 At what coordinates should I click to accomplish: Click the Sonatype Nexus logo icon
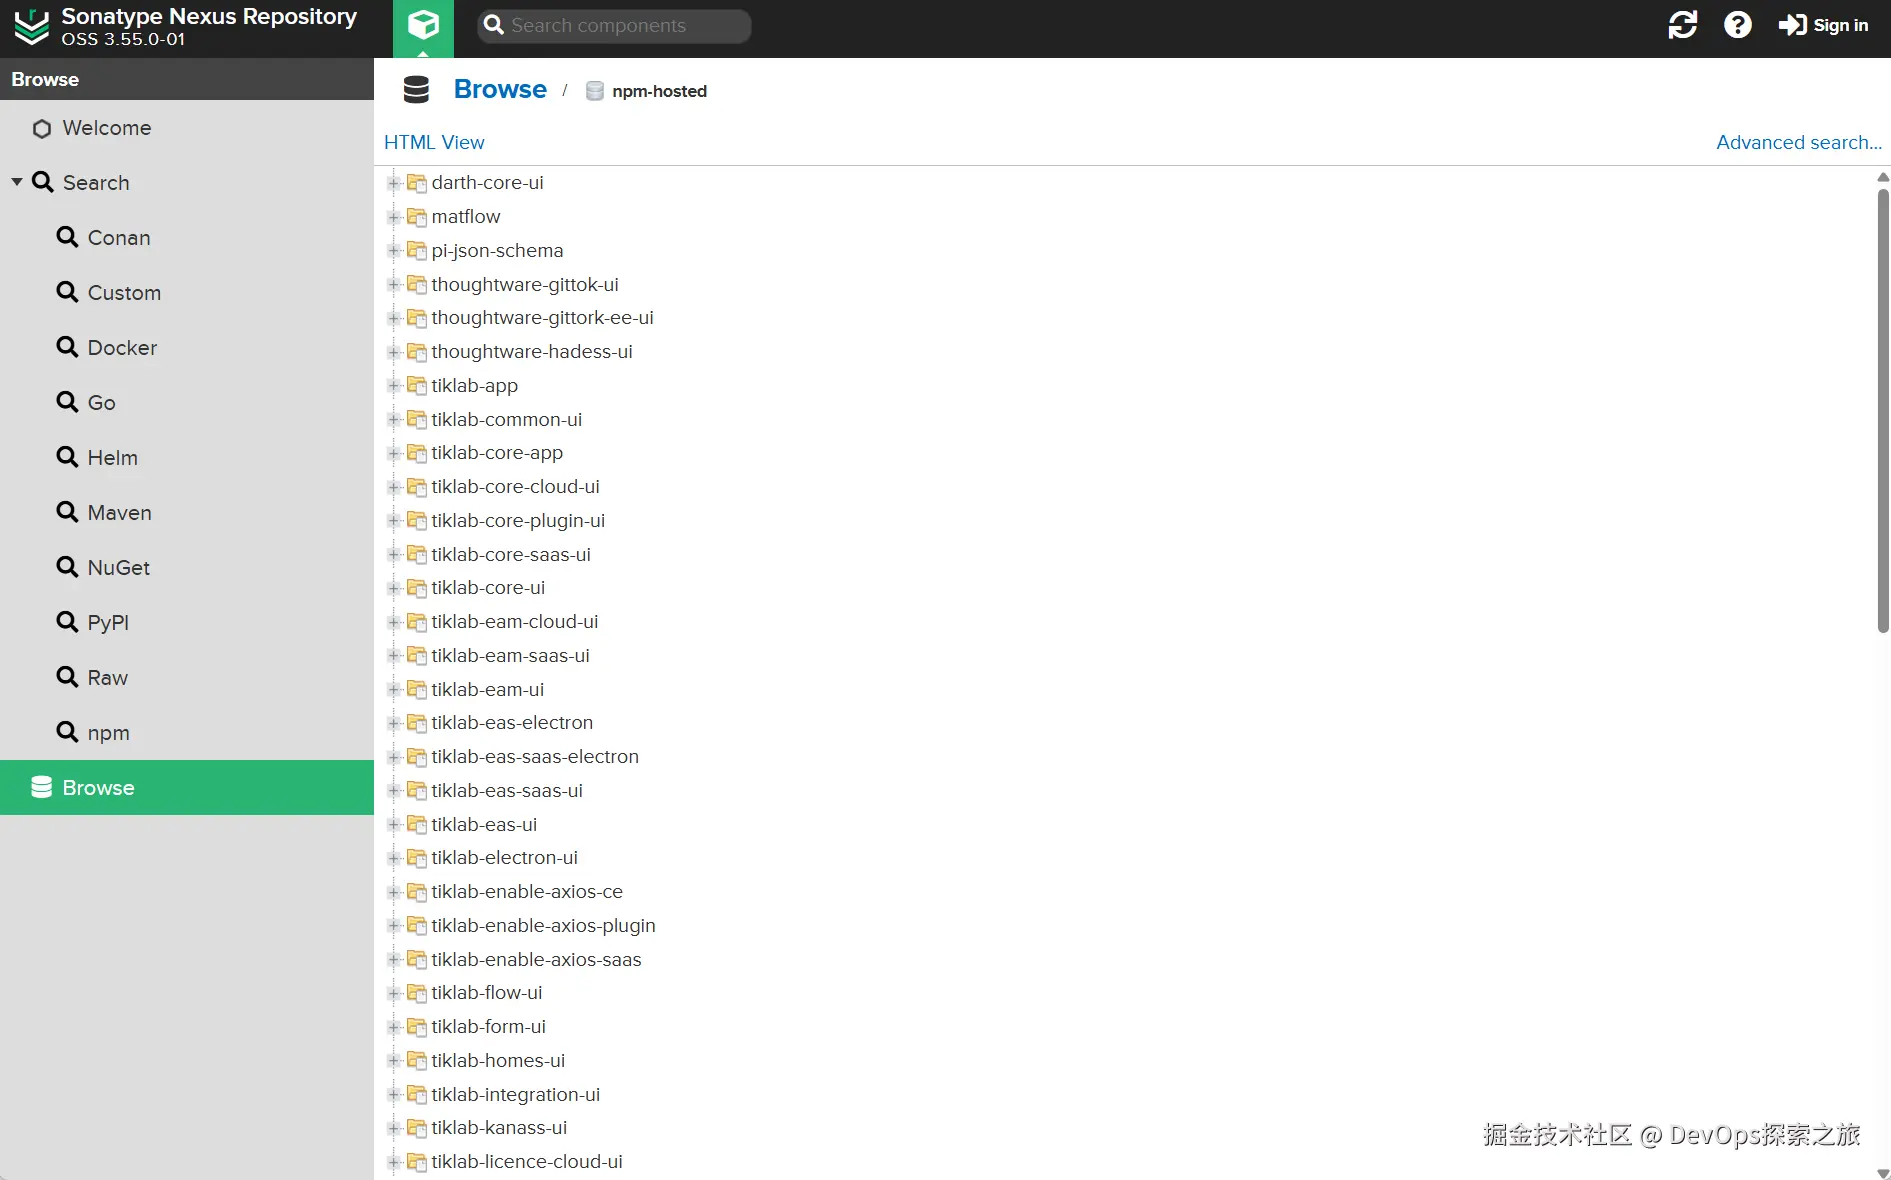pyautogui.click(x=31, y=27)
